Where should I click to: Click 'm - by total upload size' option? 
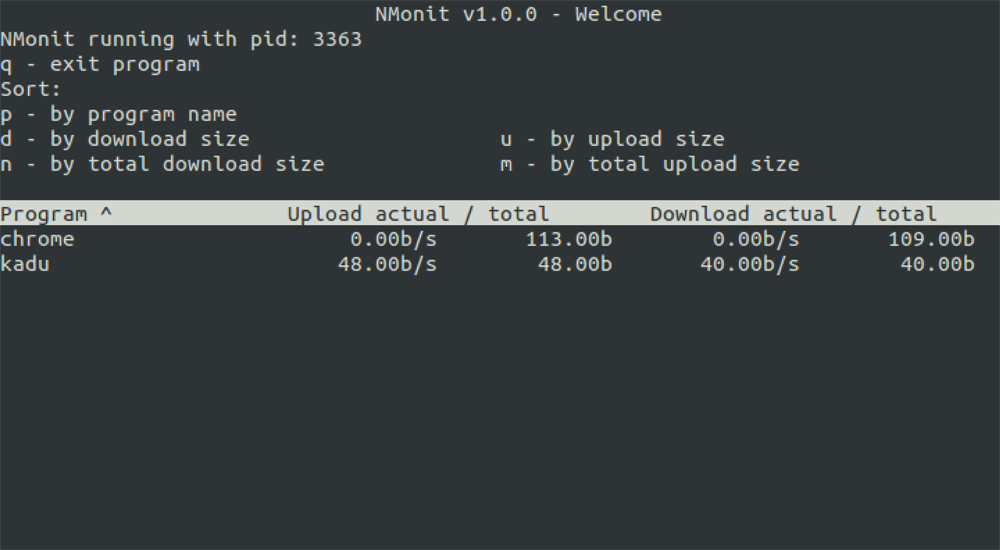pos(650,164)
